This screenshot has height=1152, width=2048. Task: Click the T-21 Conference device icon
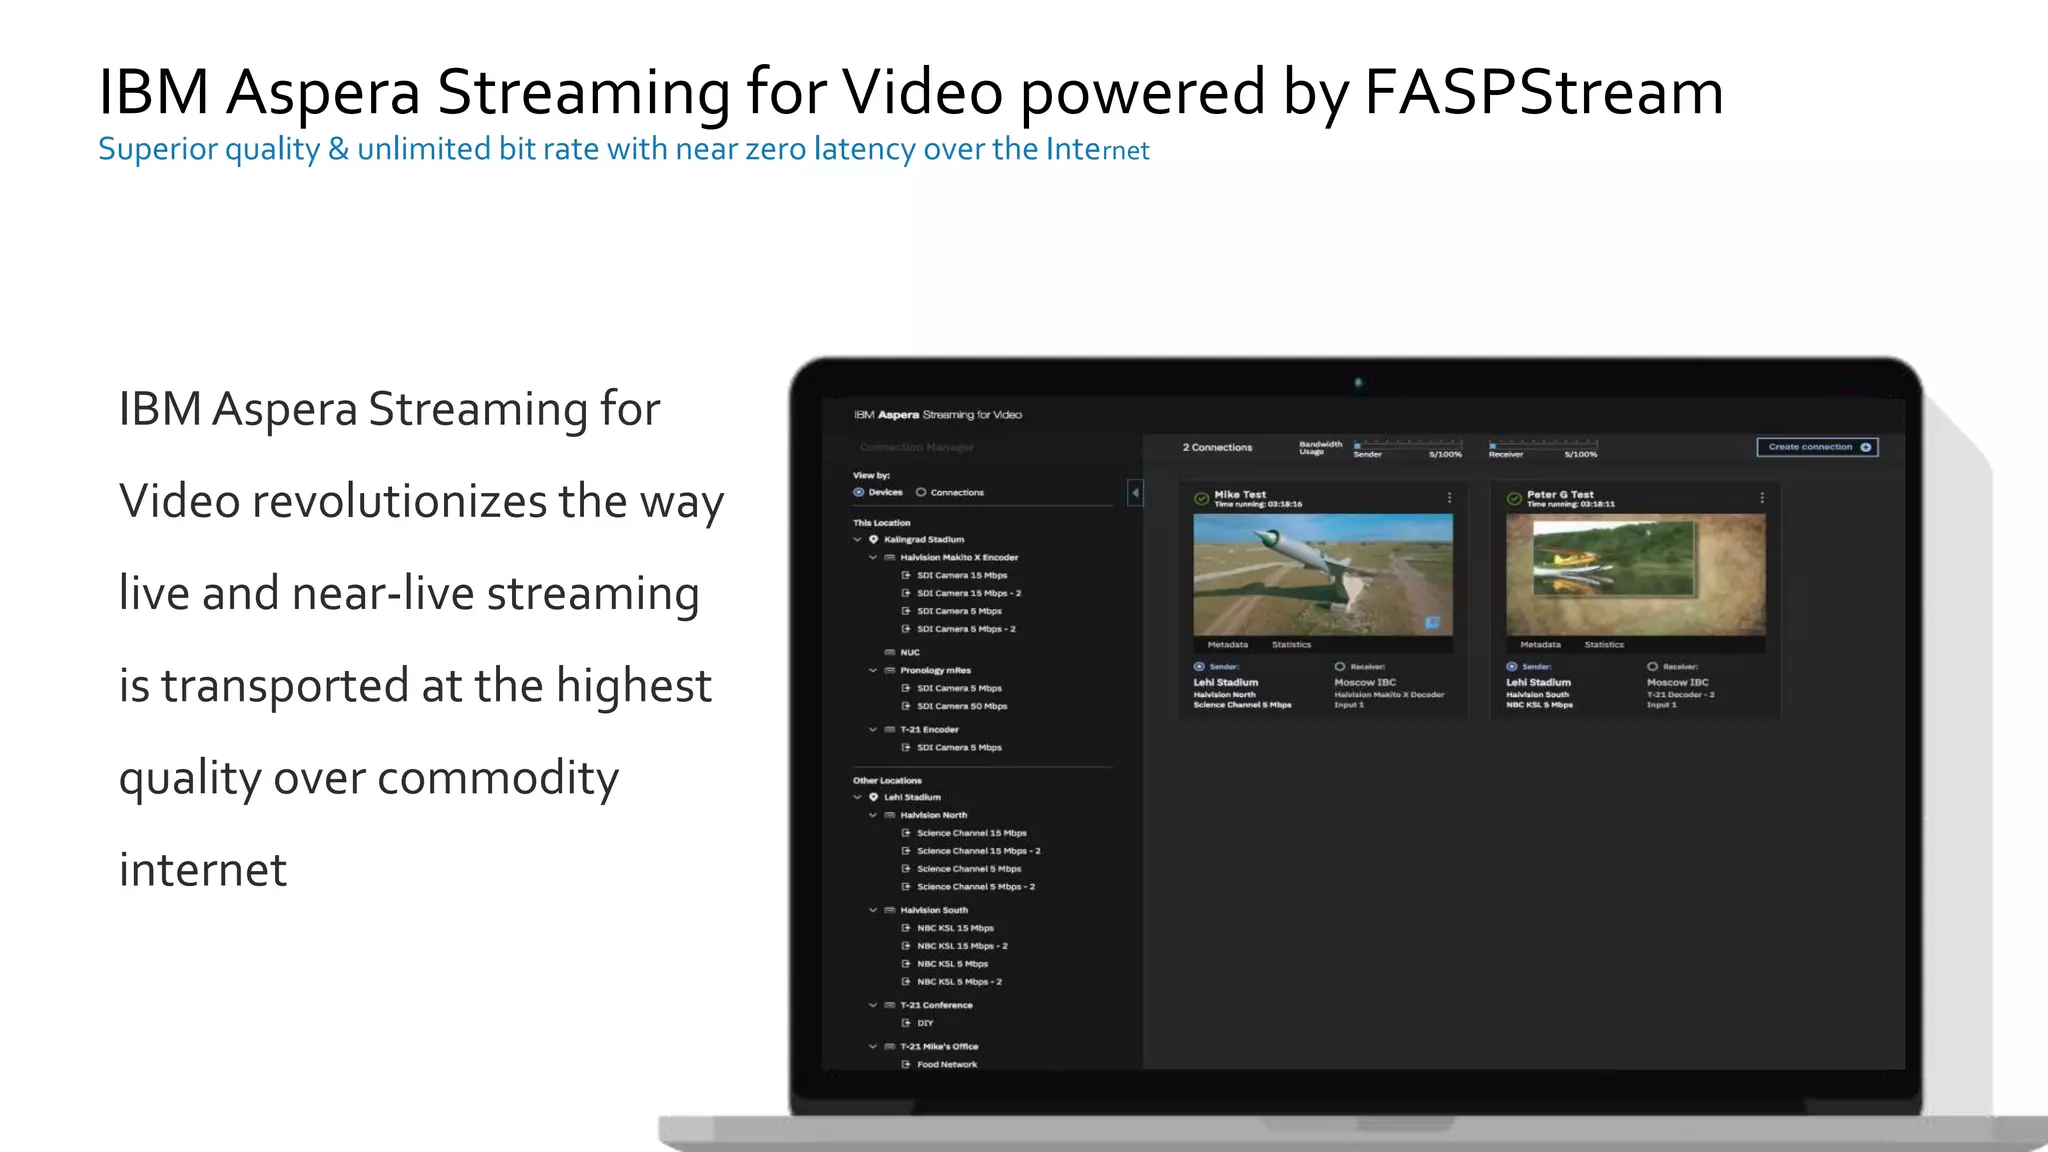[x=890, y=1005]
